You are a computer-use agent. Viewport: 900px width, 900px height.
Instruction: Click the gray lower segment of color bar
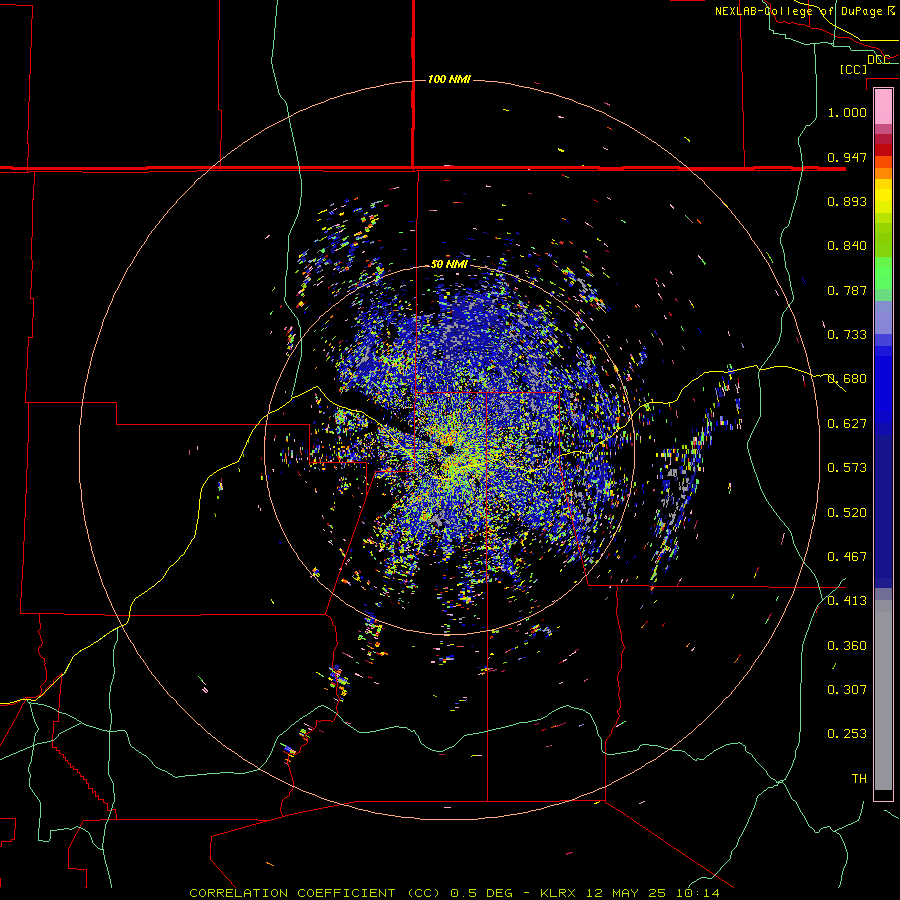pyautogui.click(x=883, y=695)
